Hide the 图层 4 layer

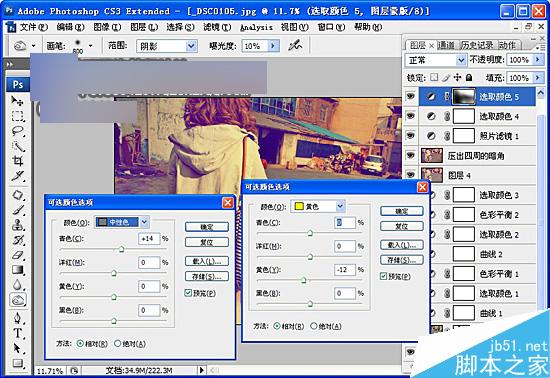[x=410, y=175]
